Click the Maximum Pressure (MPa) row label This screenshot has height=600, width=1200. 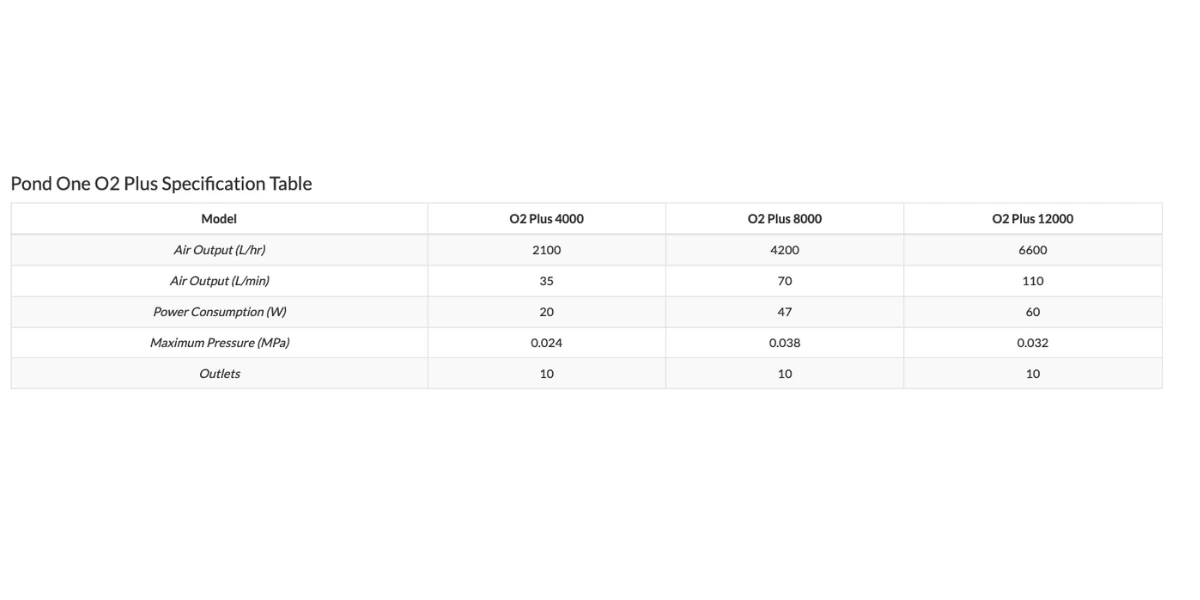point(219,343)
